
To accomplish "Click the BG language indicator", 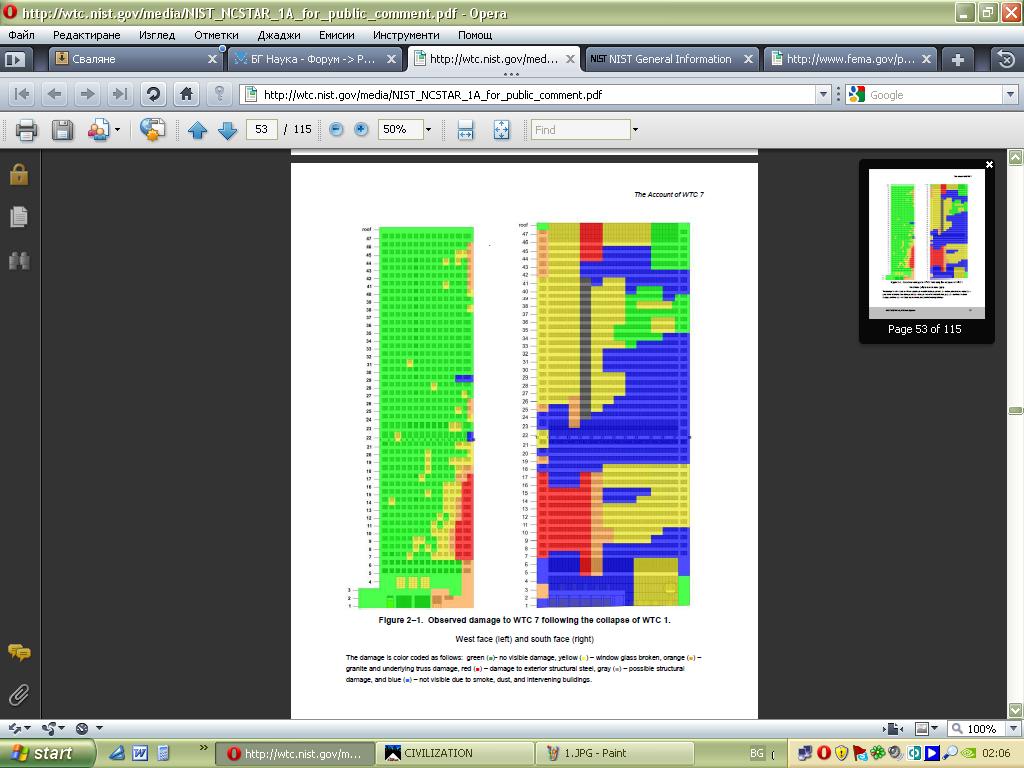I will 756,753.
